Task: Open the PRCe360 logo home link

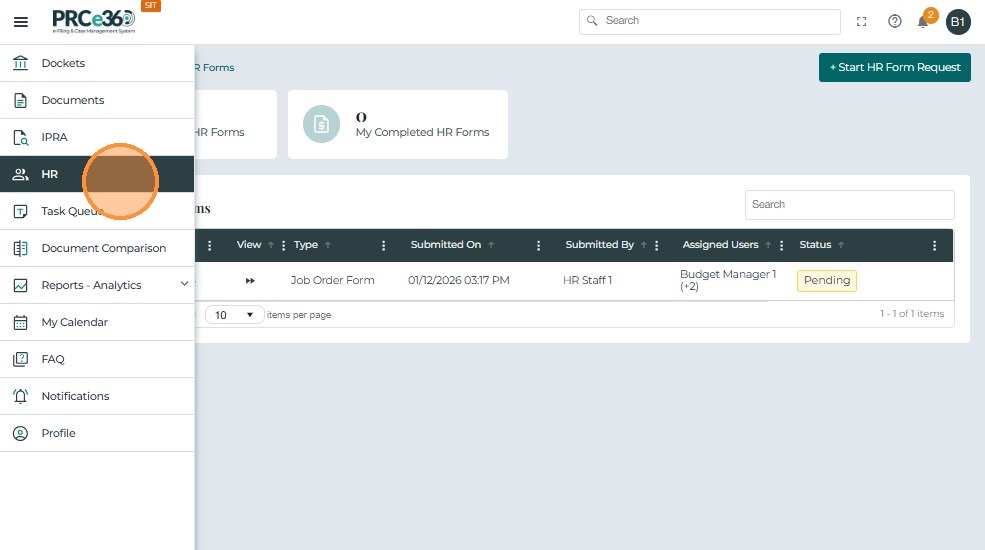Action: coord(94,21)
